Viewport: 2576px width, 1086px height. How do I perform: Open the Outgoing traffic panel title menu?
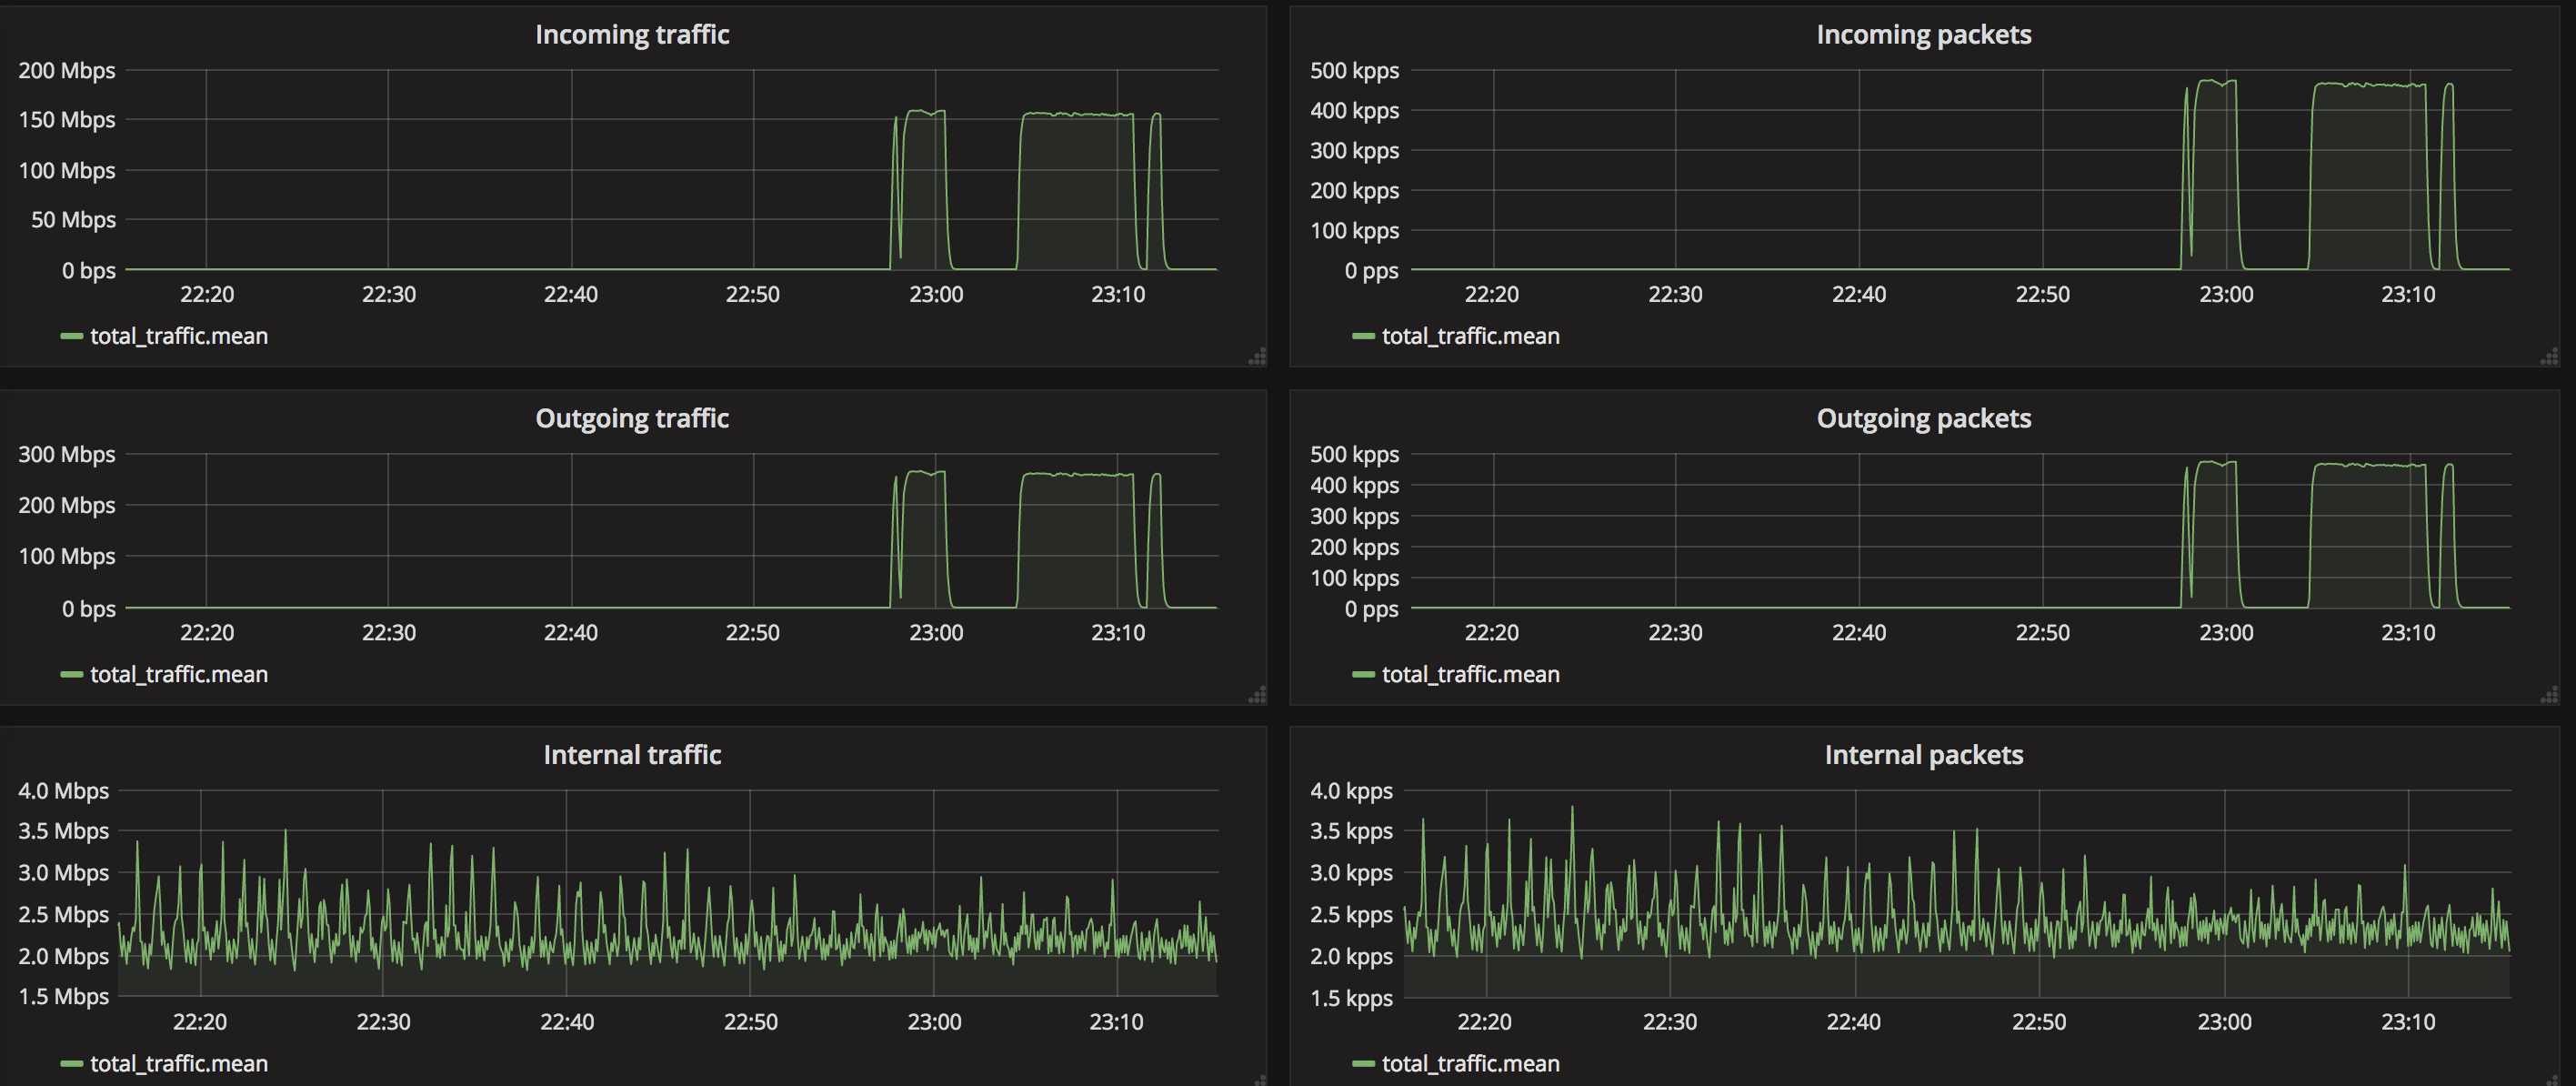tap(632, 418)
